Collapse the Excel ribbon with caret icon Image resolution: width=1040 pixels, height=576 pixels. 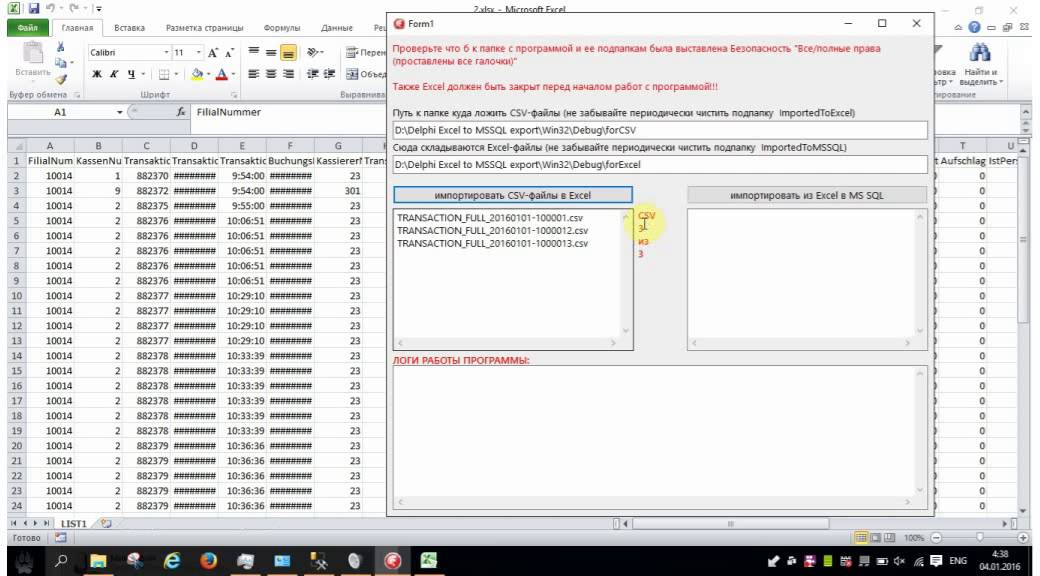958,28
